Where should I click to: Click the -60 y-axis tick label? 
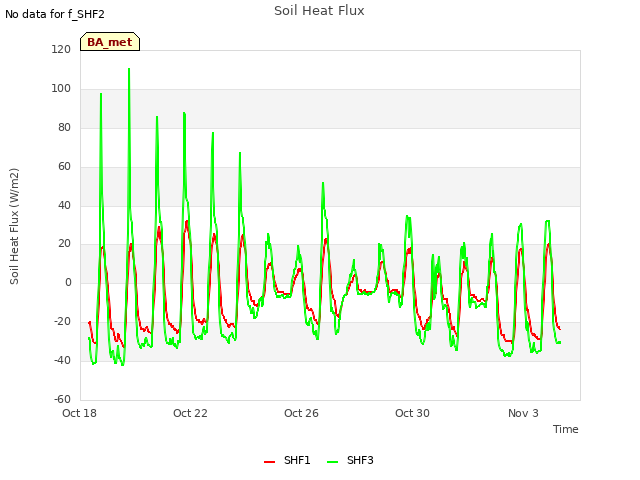[x=62, y=399]
